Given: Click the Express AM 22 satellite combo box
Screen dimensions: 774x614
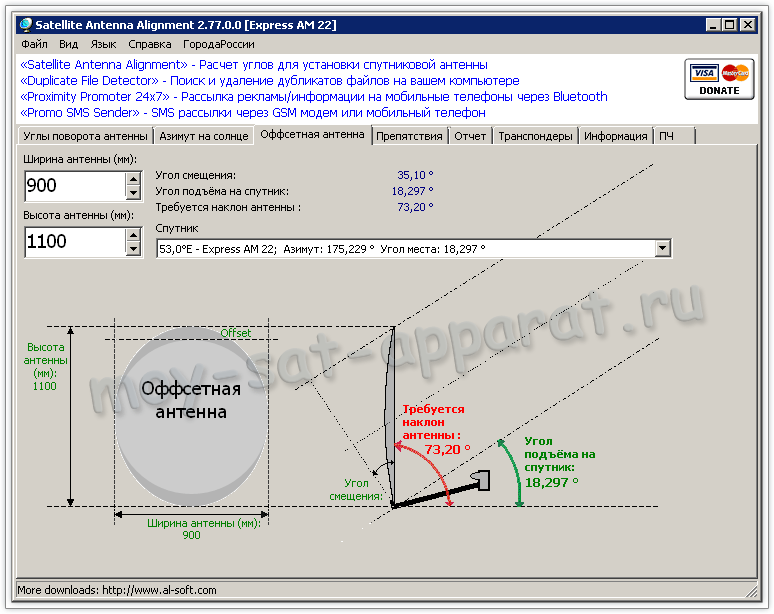Looking at the screenshot, I should (414, 249).
